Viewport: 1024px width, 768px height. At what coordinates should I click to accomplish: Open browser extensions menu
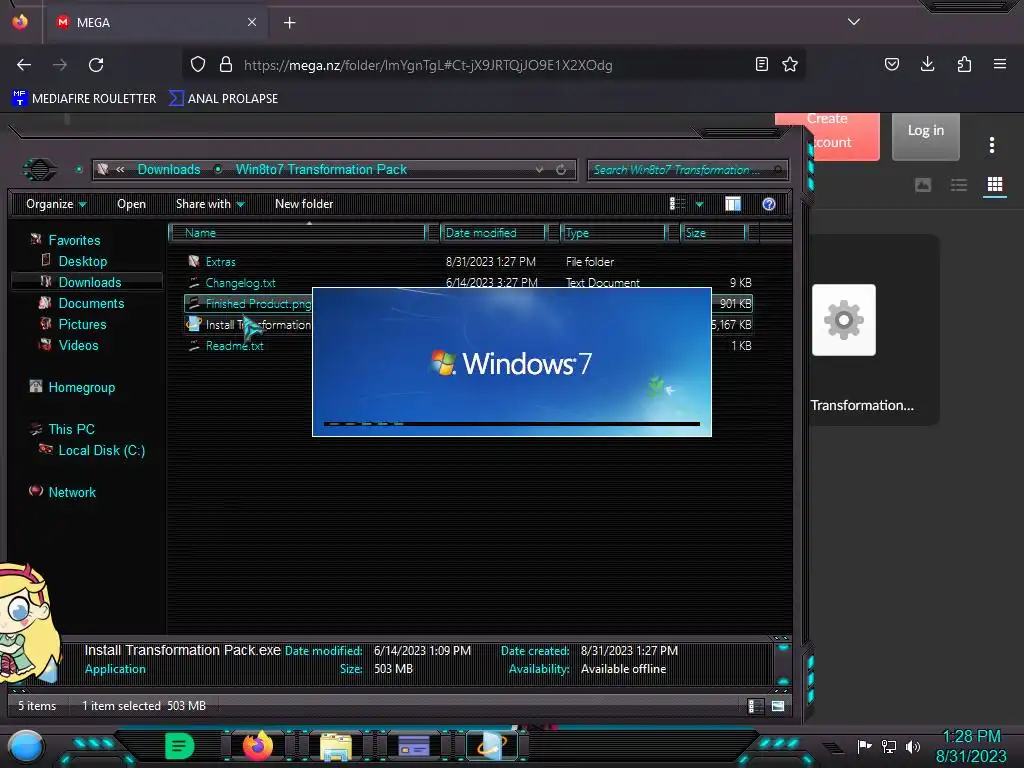point(964,64)
